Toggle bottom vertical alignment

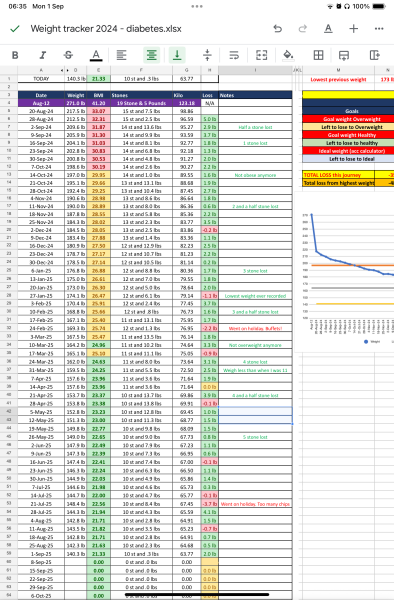177,55
